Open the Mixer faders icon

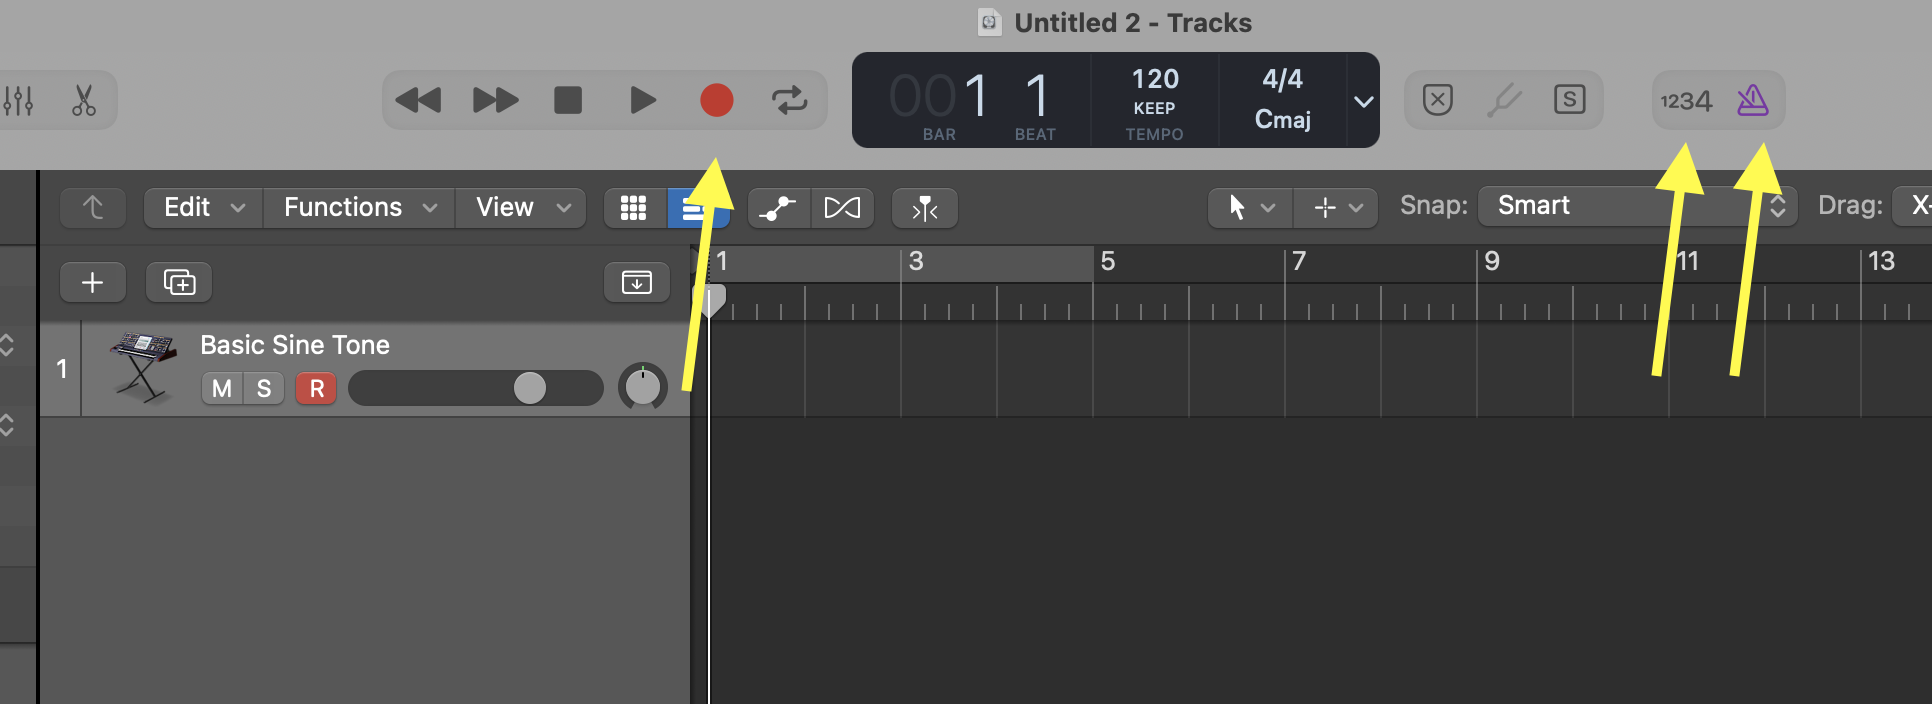19,100
